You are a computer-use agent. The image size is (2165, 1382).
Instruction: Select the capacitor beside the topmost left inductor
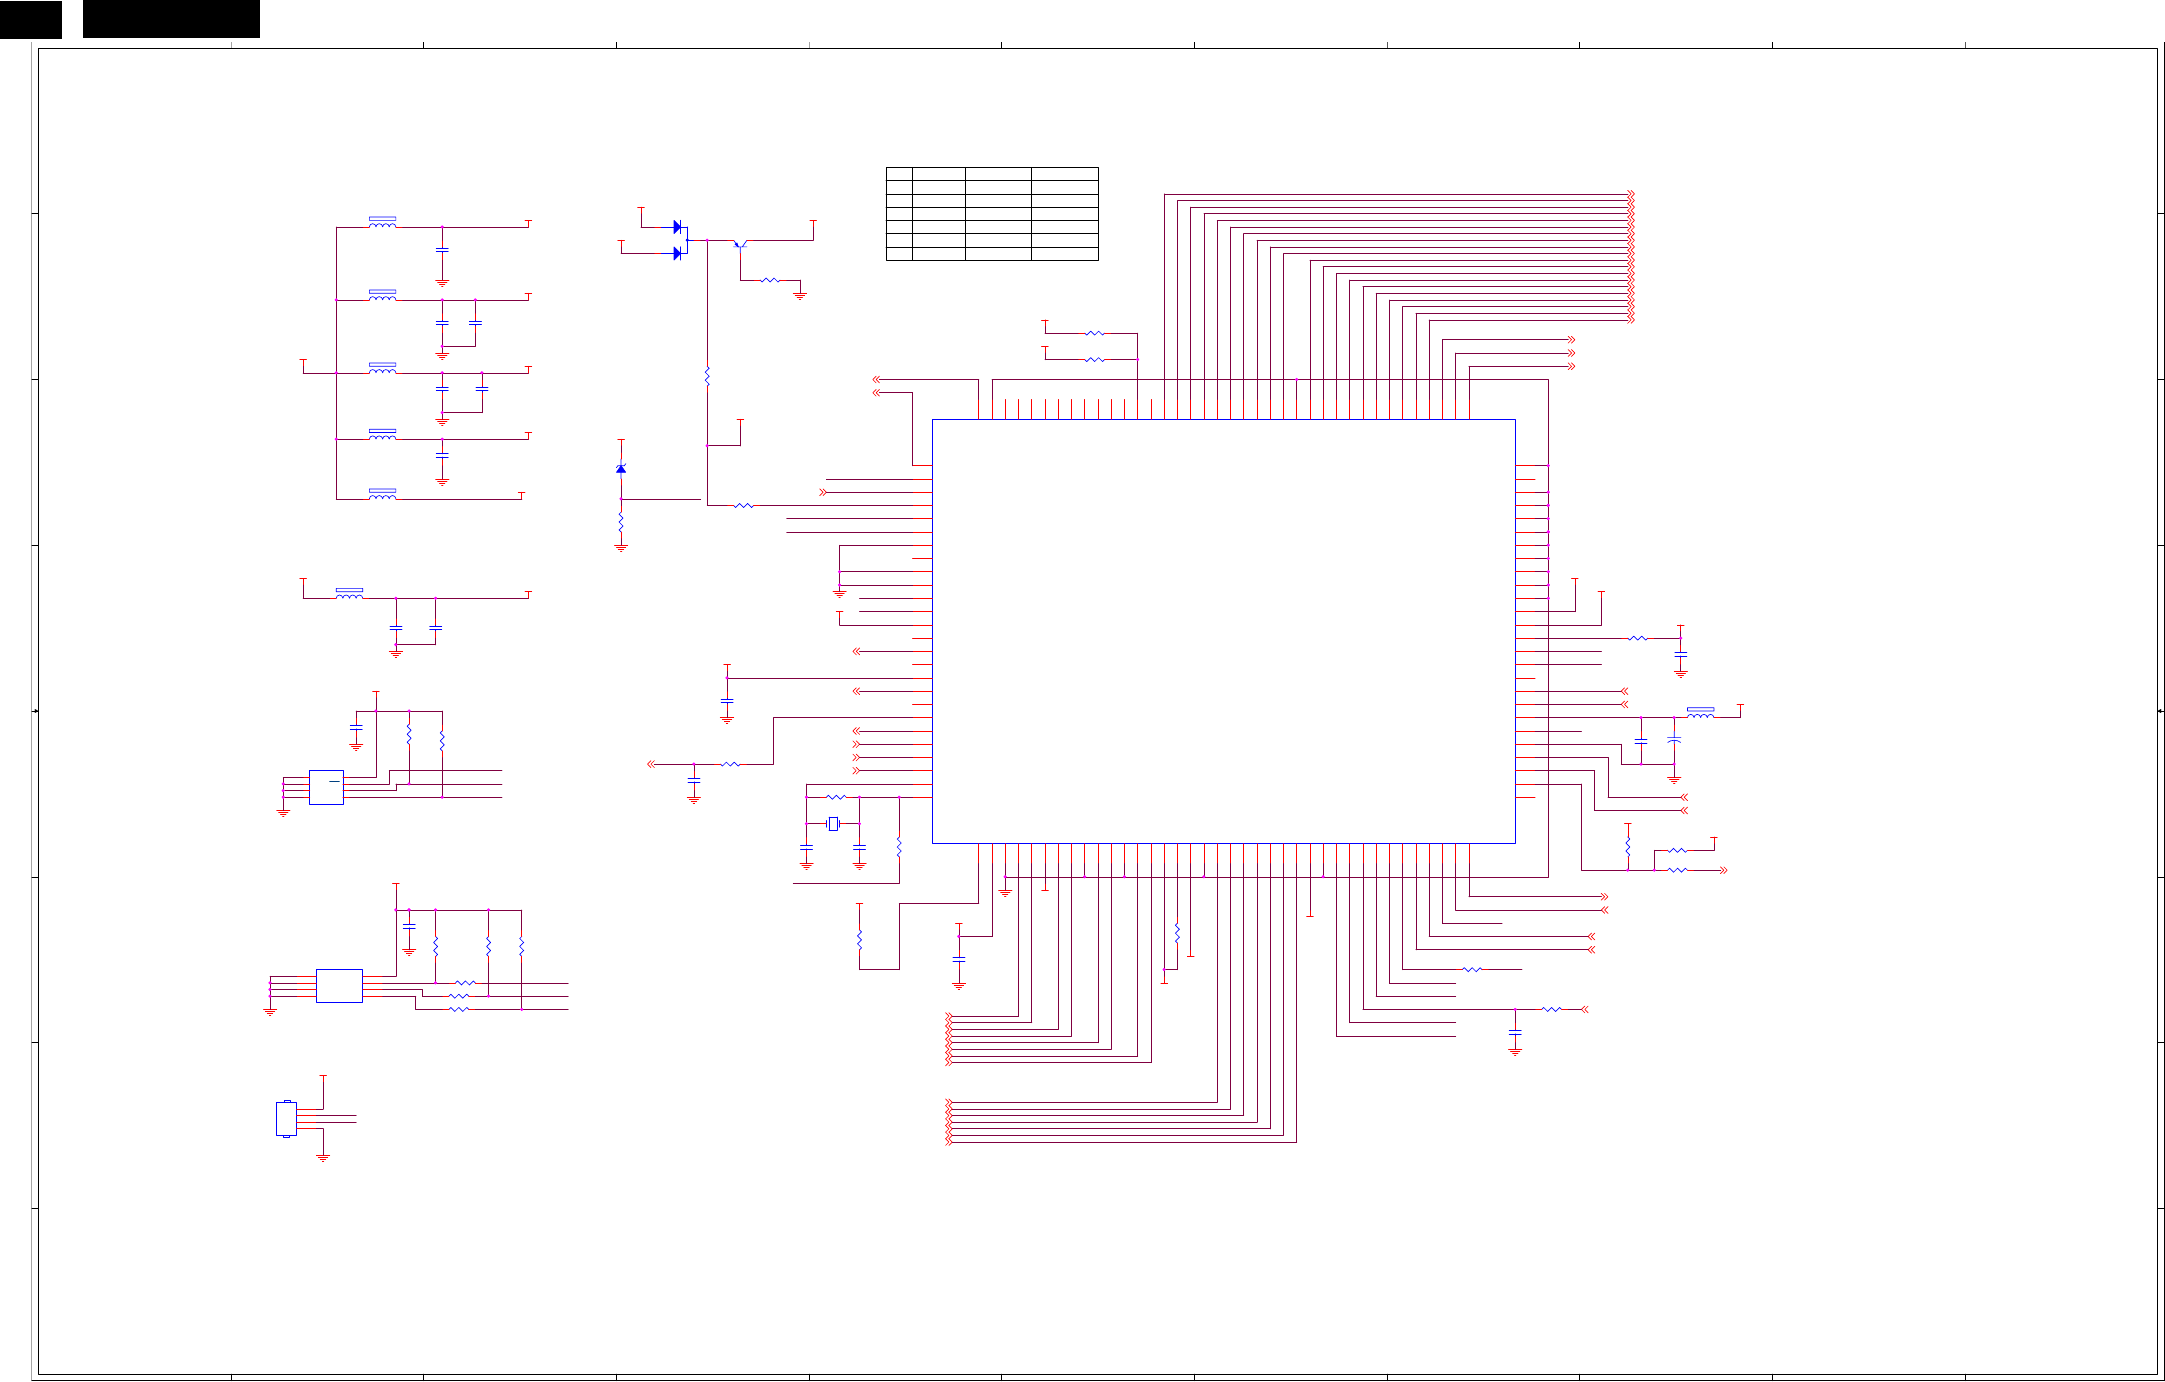442,250
